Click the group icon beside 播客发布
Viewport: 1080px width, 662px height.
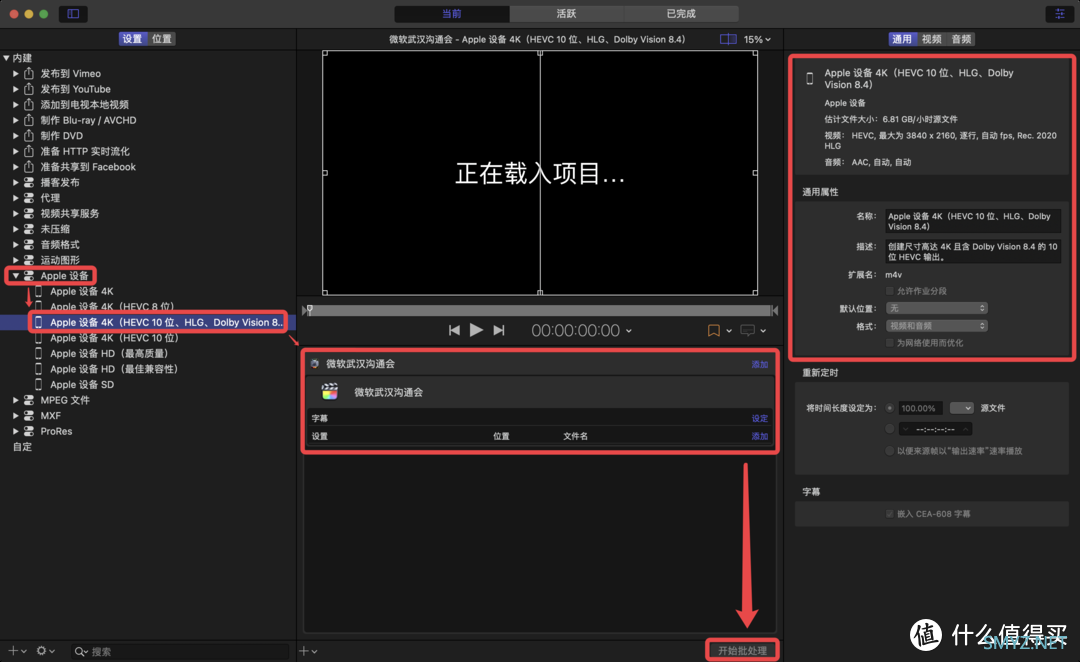coord(29,183)
